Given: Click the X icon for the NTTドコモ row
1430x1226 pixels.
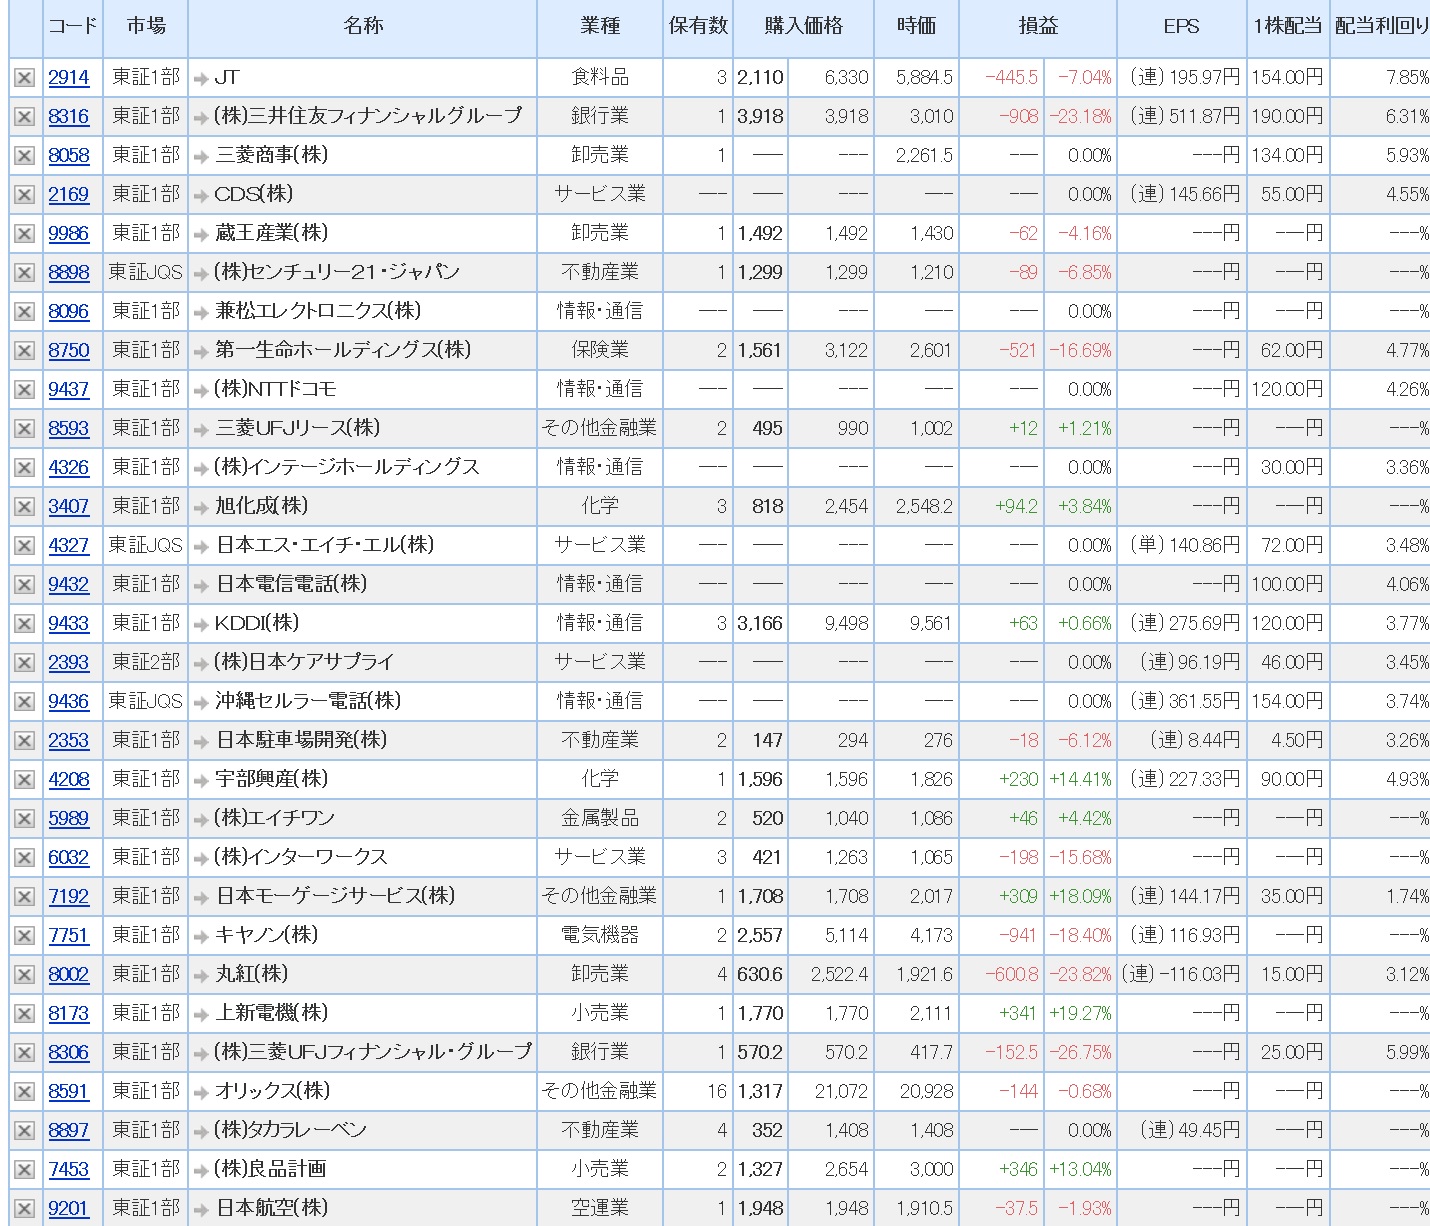Looking at the screenshot, I should [25, 390].
